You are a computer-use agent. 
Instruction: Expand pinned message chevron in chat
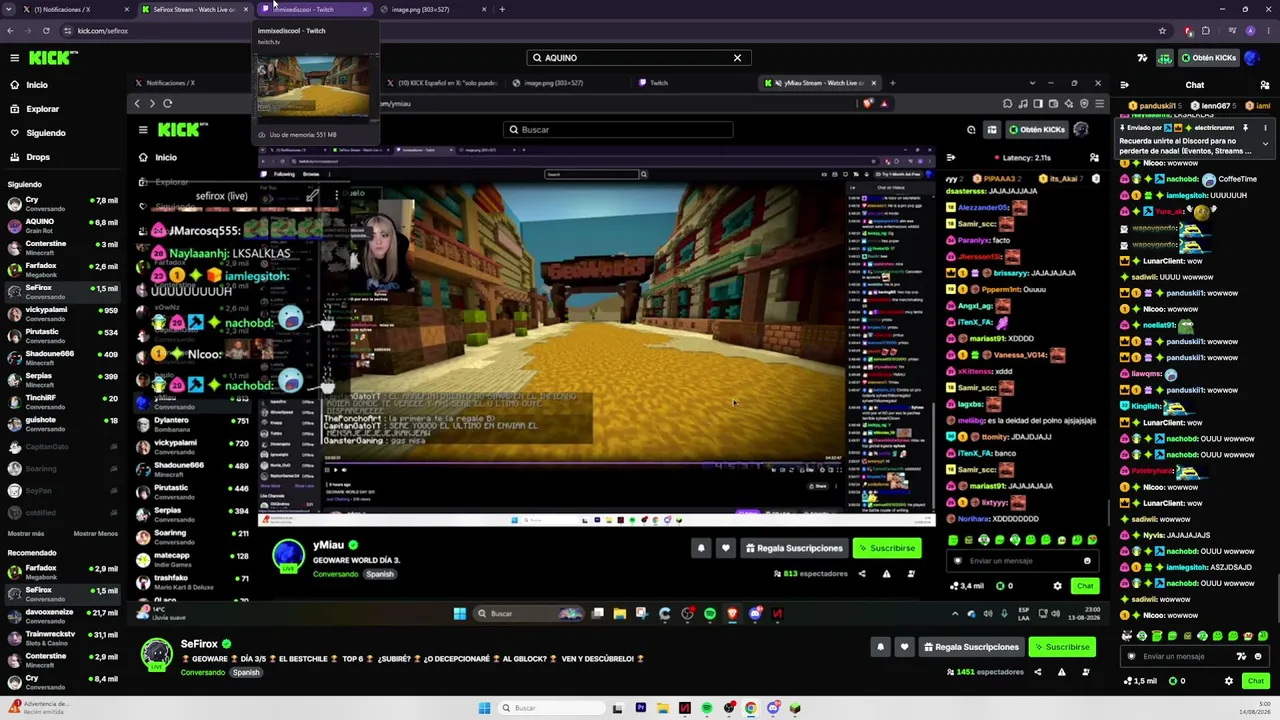1265,144
